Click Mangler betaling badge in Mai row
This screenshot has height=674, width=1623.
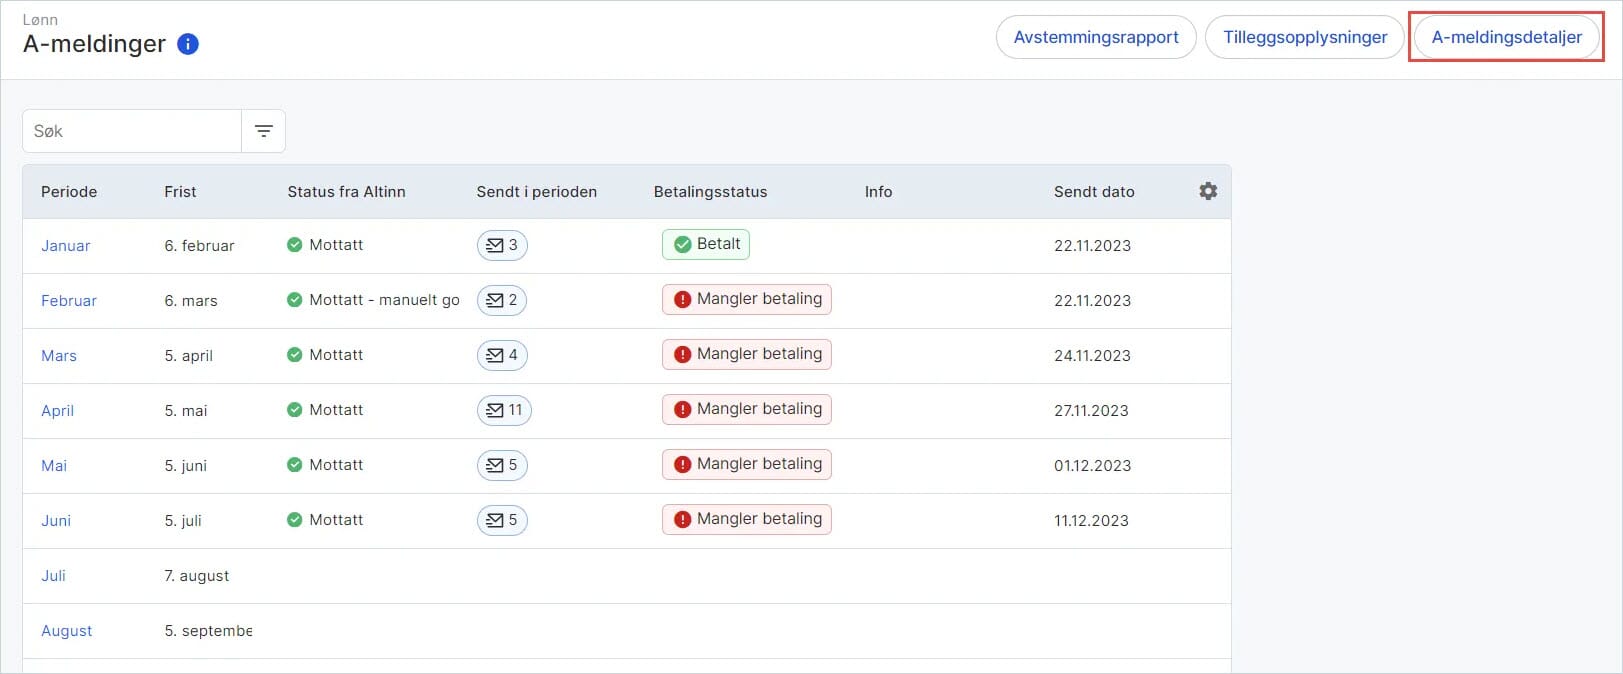(747, 464)
